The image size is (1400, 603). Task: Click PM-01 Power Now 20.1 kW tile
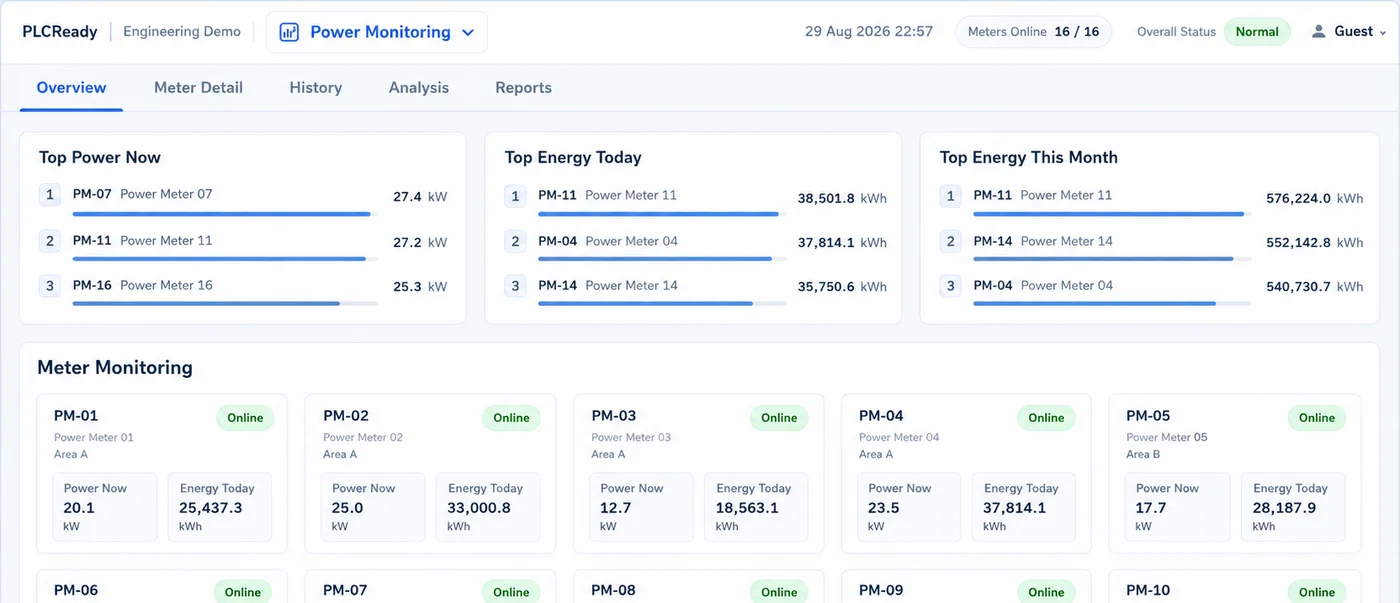pyautogui.click(x=105, y=507)
